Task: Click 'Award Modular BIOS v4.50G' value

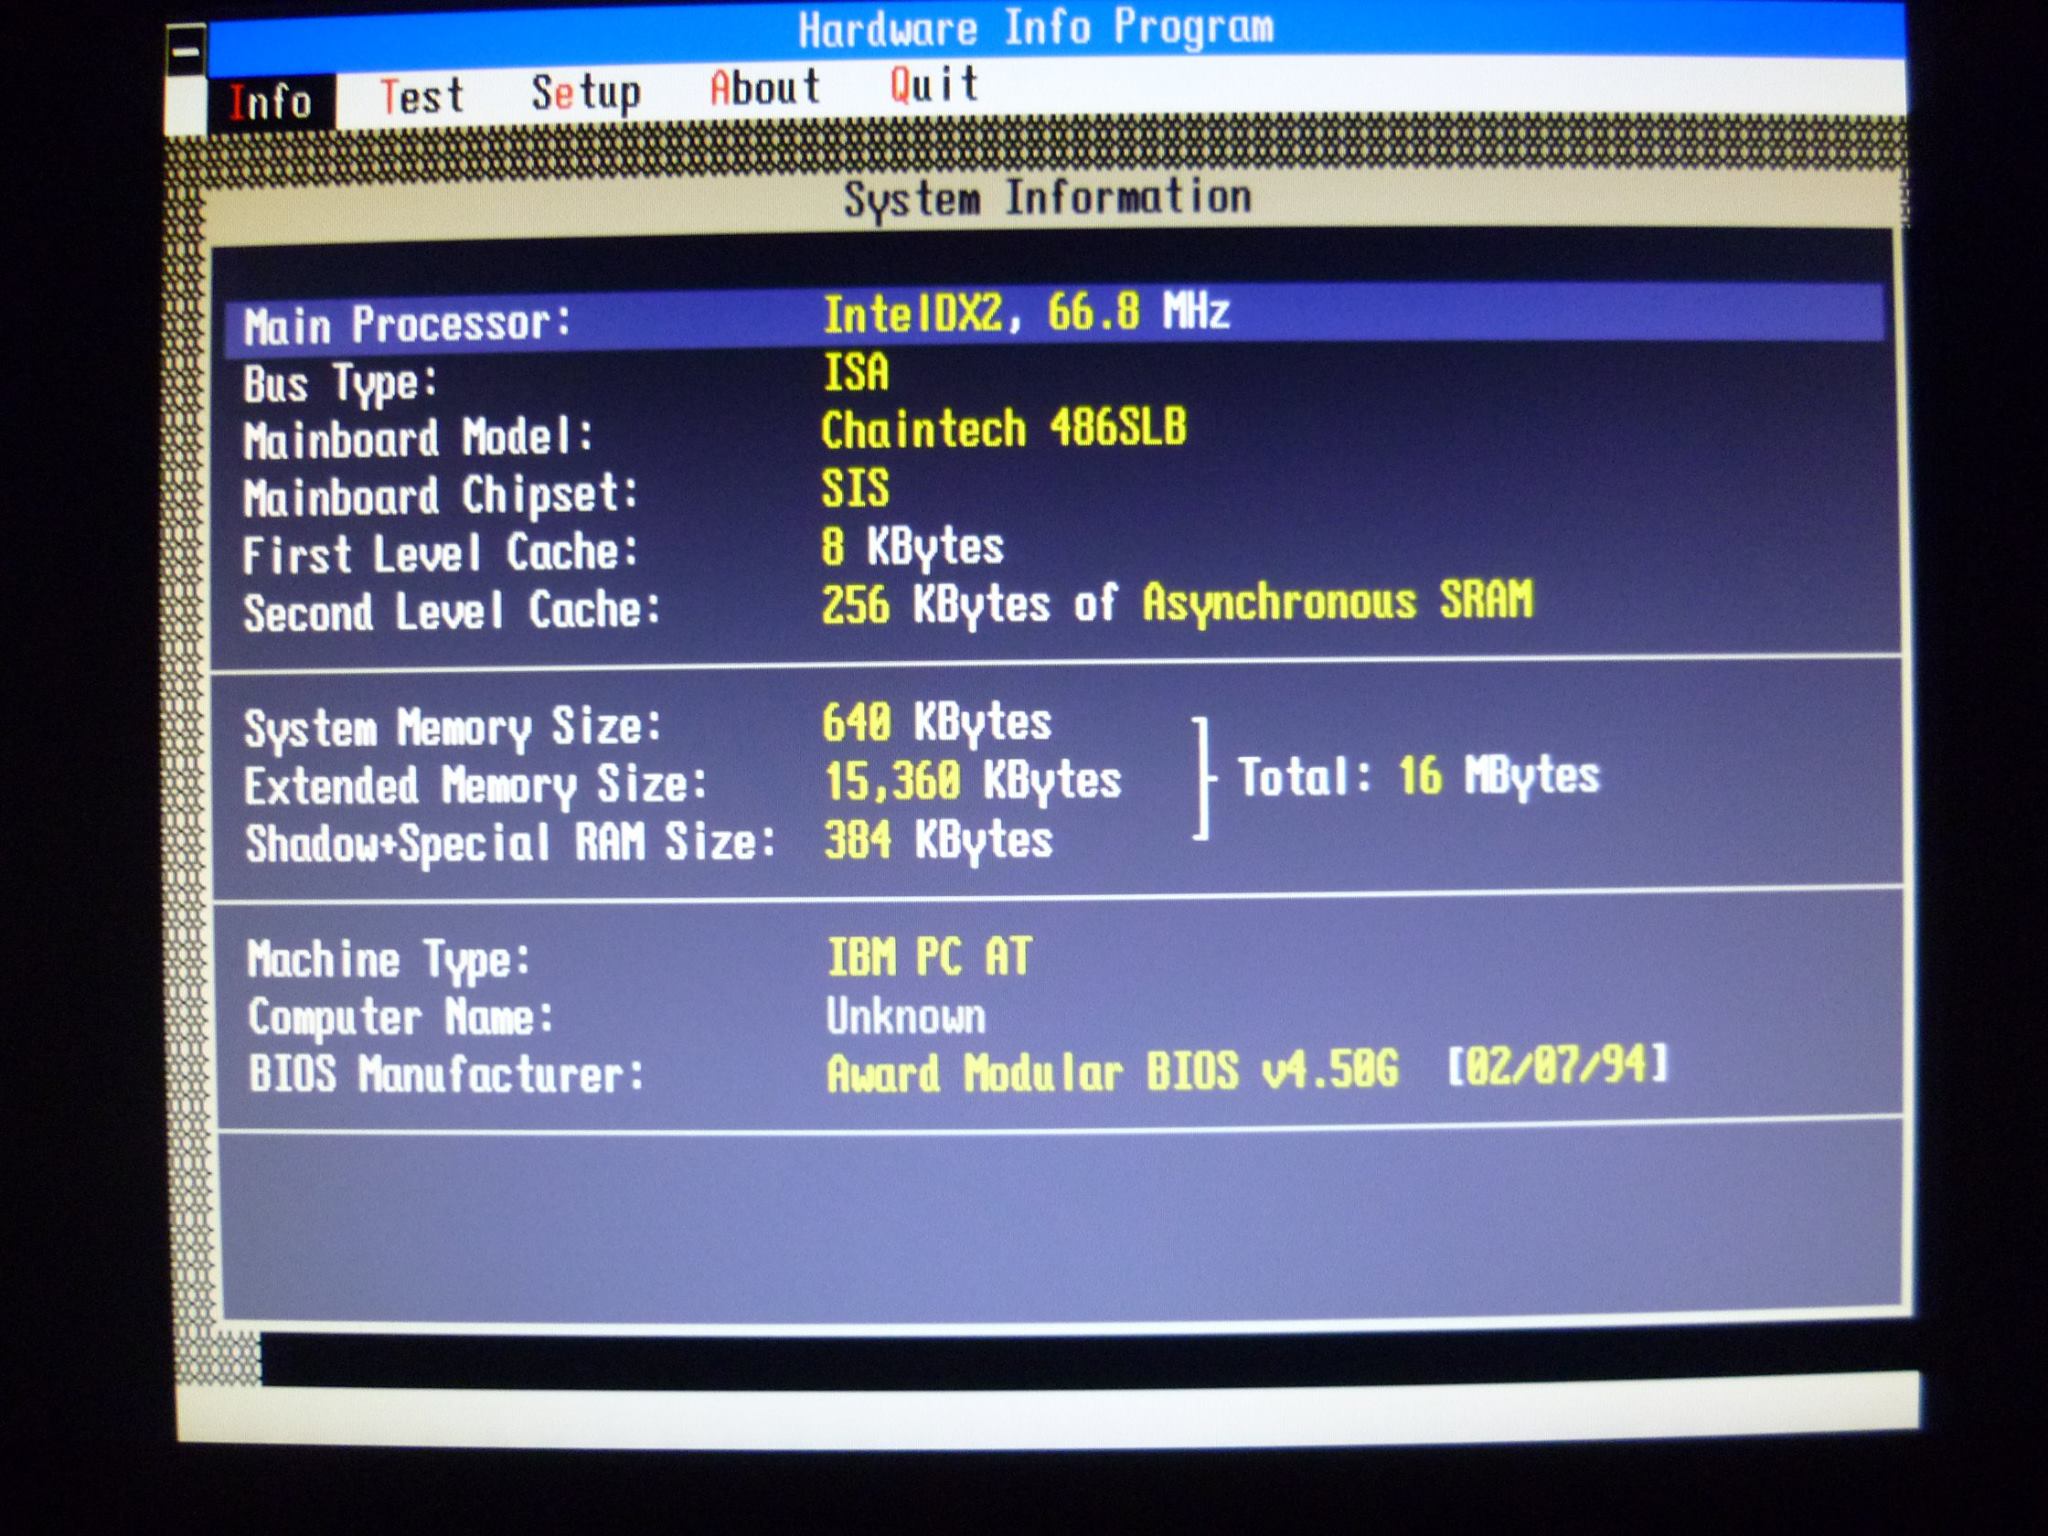Action: tap(1112, 1072)
